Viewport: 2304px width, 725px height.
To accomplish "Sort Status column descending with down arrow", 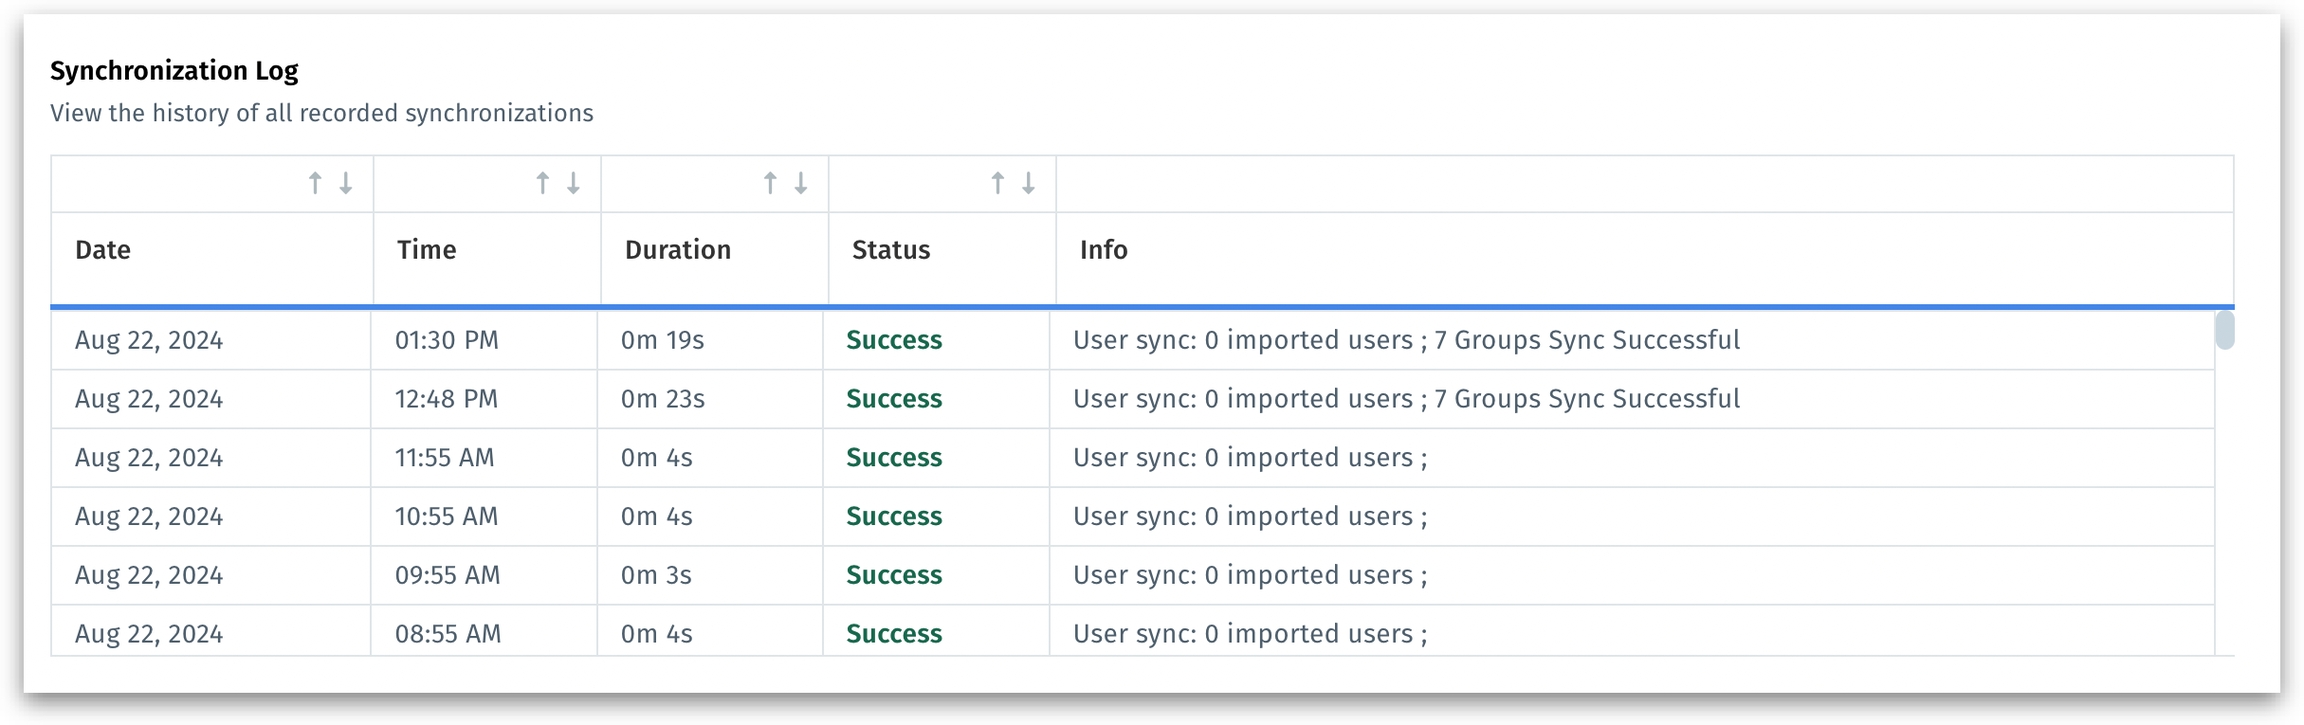I will [x=1028, y=183].
